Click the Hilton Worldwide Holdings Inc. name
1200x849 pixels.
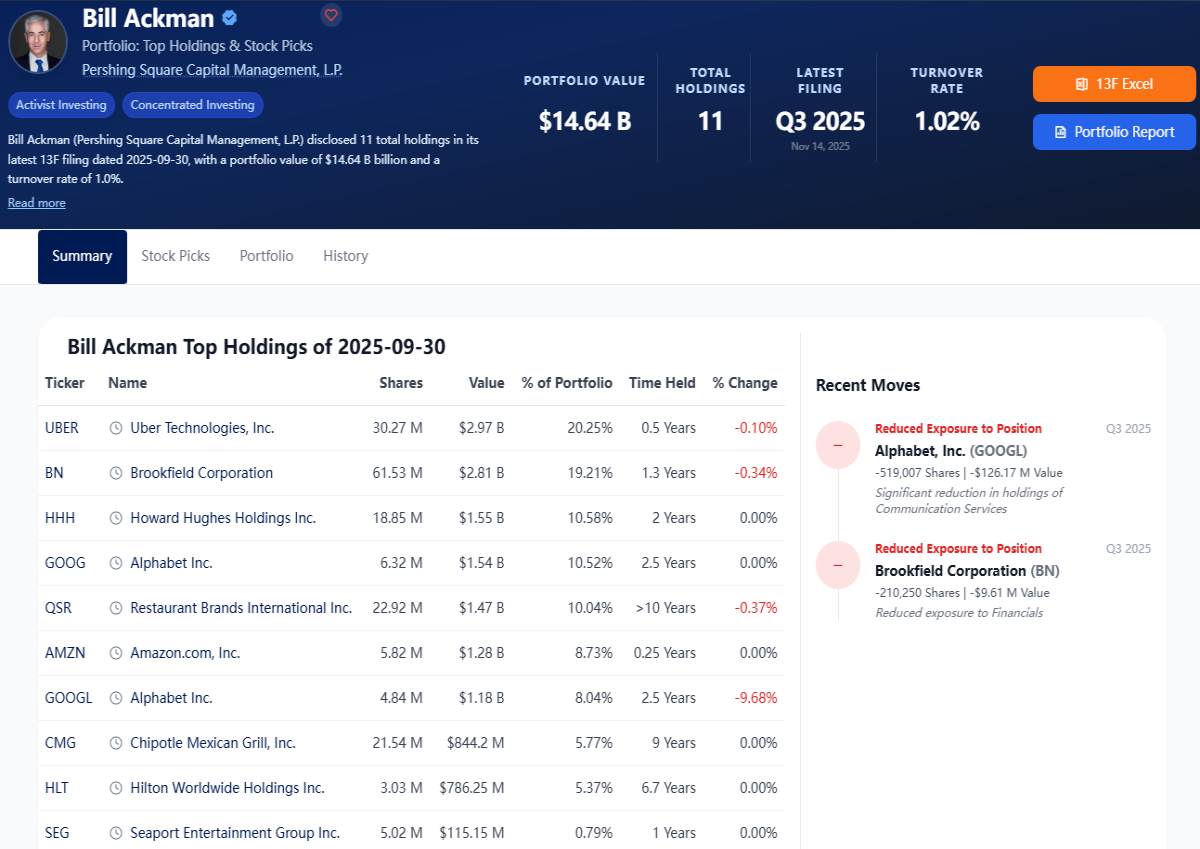[x=227, y=788]
